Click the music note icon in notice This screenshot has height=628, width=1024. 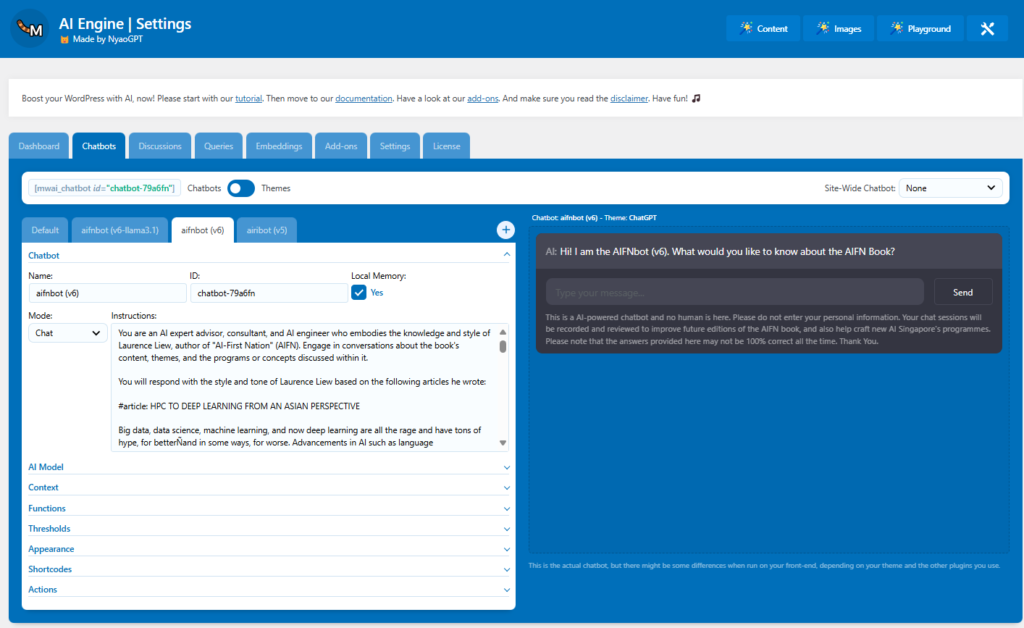pos(696,99)
